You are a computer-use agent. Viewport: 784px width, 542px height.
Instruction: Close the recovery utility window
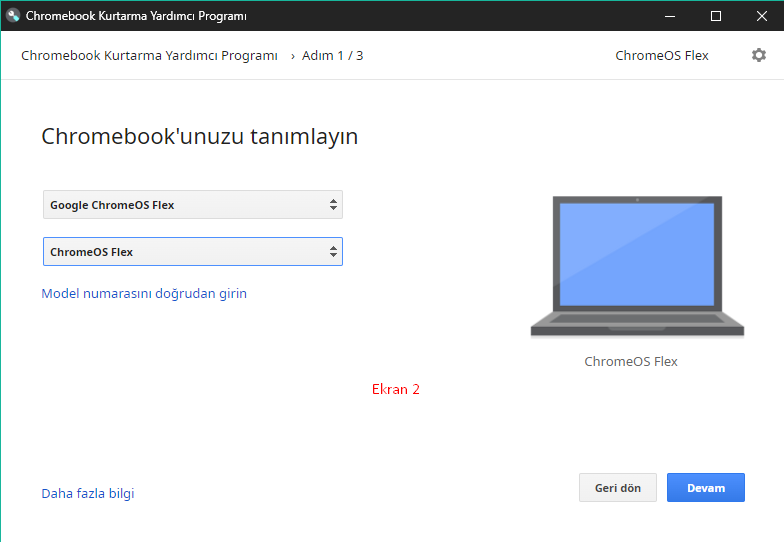pos(761,16)
